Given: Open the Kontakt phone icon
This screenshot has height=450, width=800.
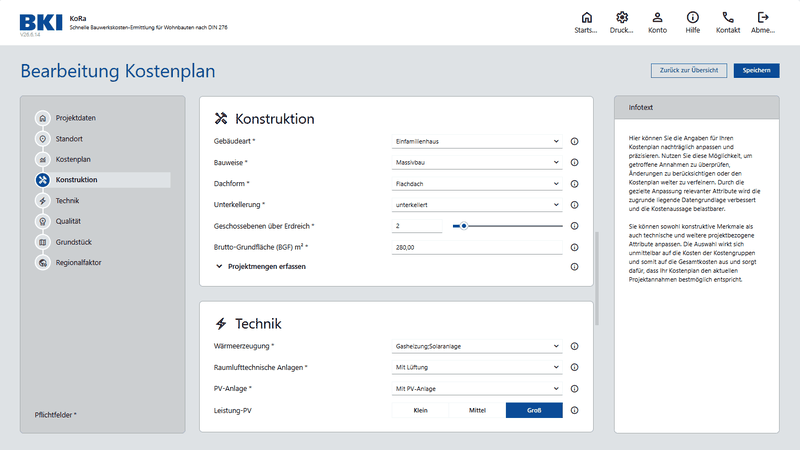Looking at the screenshot, I should [x=728, y=18].
